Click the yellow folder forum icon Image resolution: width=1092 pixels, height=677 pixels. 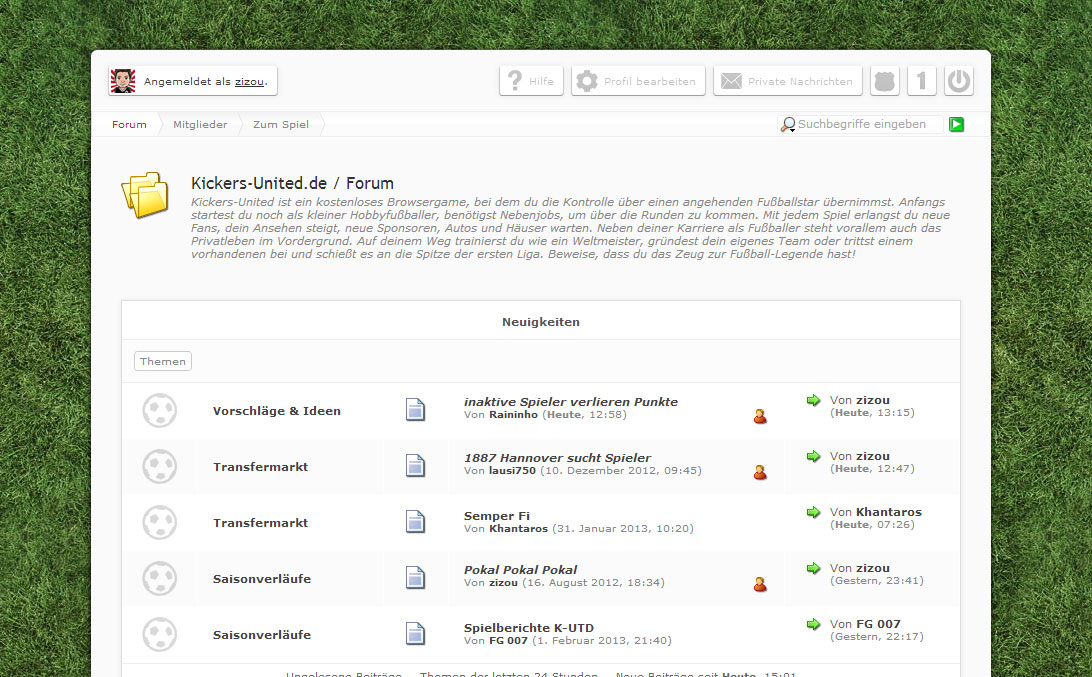(x=146, y=194)
